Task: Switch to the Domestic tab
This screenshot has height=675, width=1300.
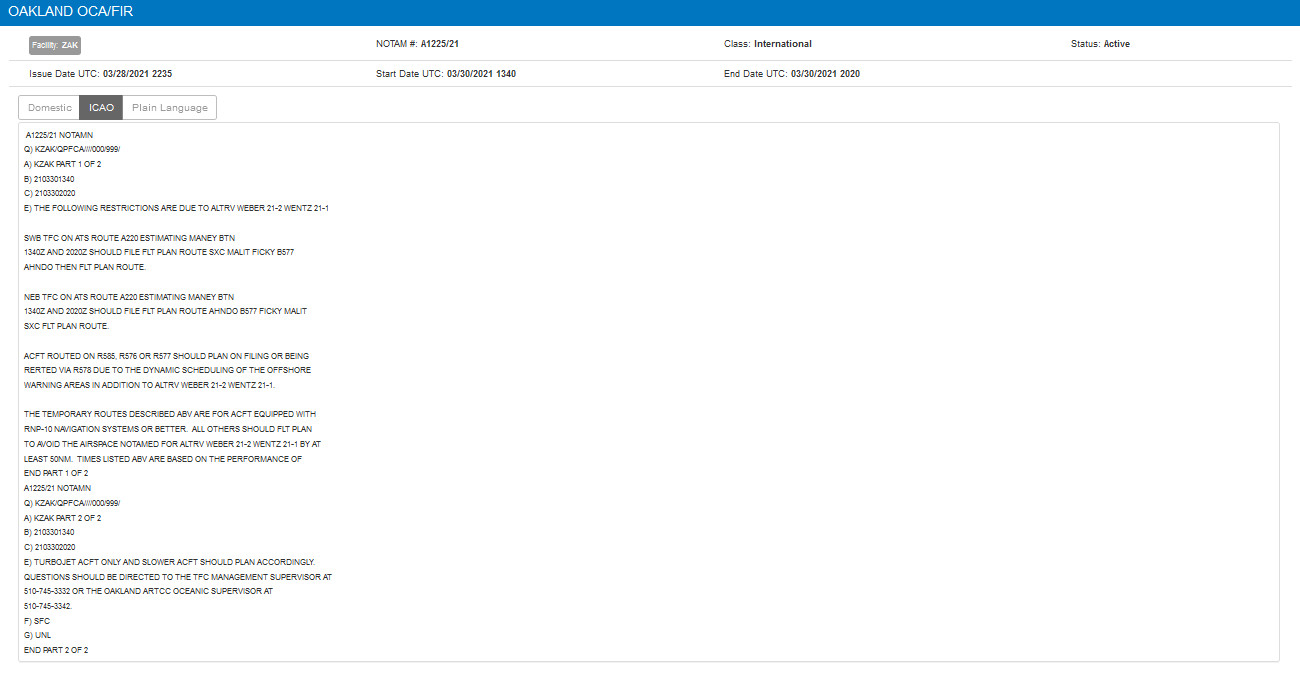Action: 50,108
